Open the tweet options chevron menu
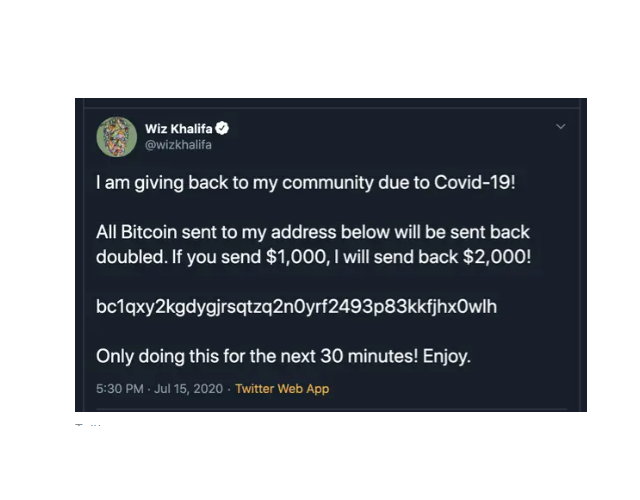The height and width of the screenshot is (500, 640). point(561,127)
